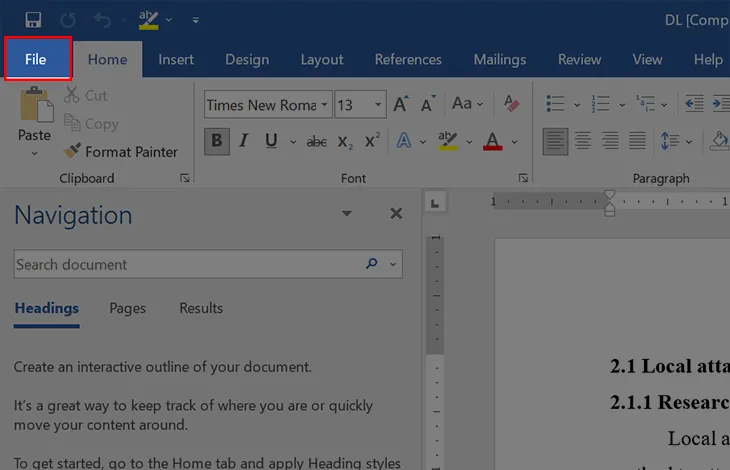The image size is (730, 470).
Task: Click Text Effects and Typography icon
Action: (404, 141)
